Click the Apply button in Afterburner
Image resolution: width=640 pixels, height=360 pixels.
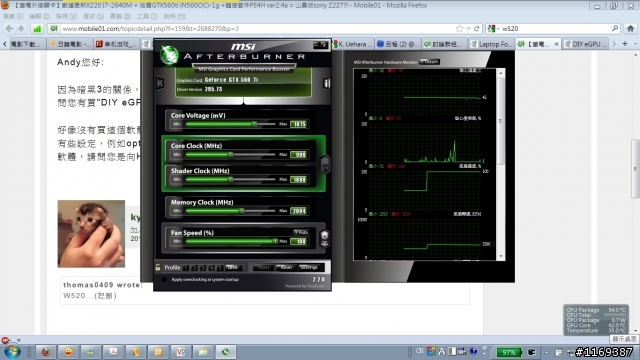click(263, 267)
